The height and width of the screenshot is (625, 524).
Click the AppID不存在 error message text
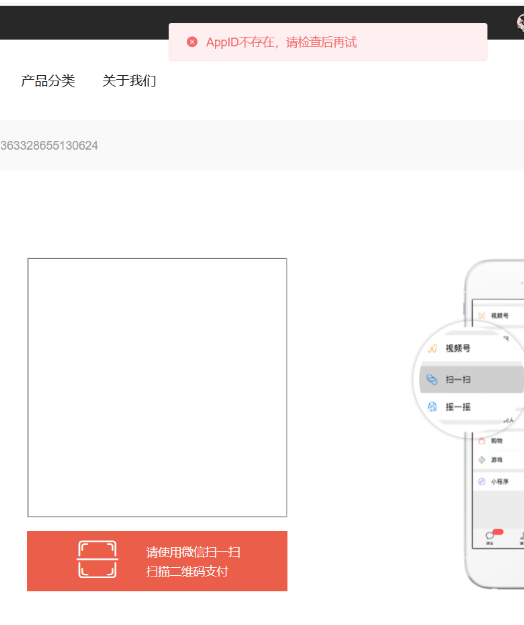[281, 42]
